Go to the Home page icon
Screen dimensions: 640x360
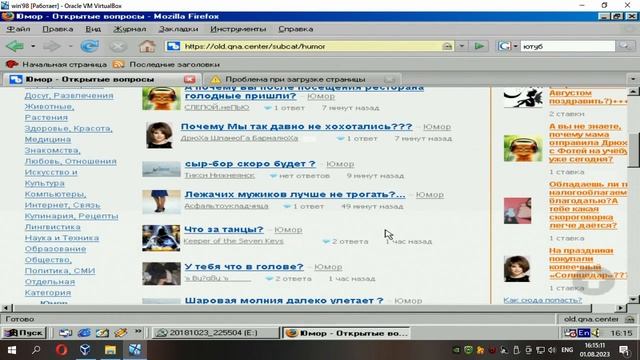point(147,46)
